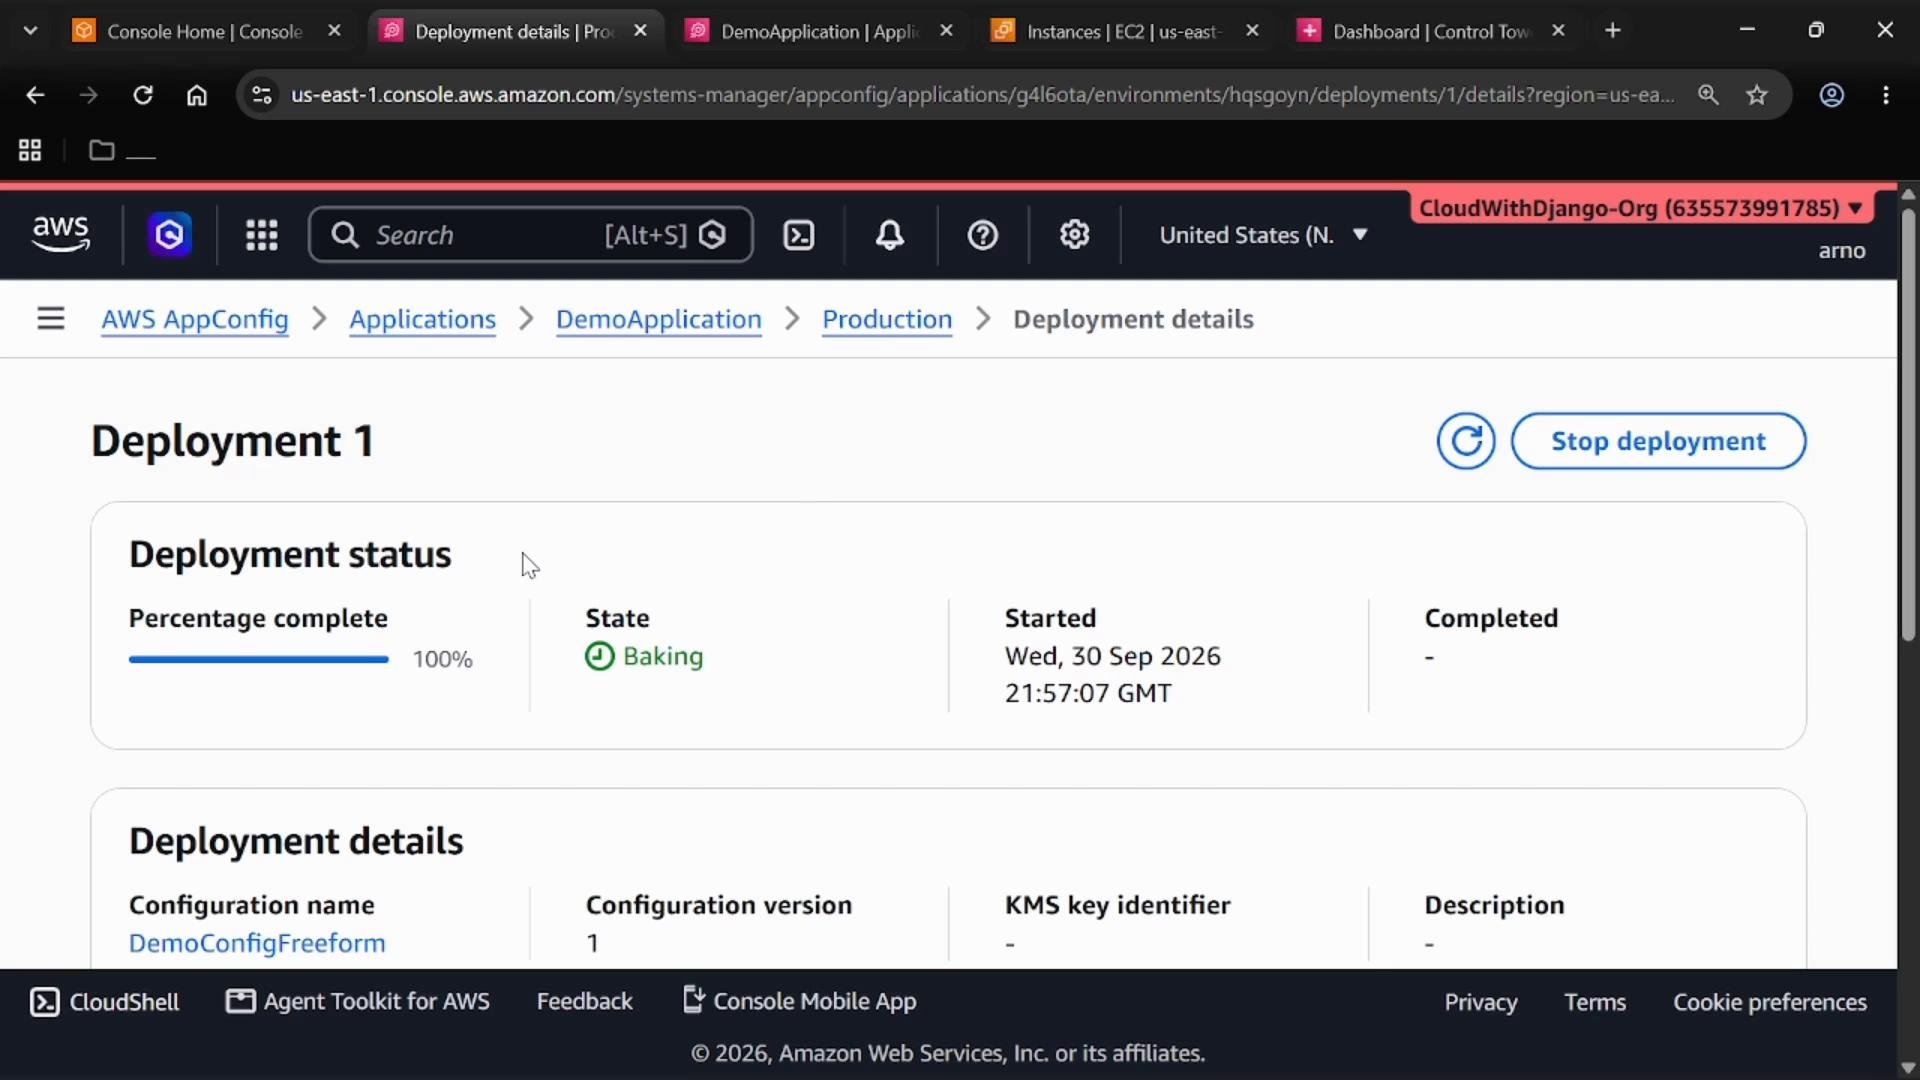Open CloudShell from the footer
The image size is (1920, 1080).
105,1002
